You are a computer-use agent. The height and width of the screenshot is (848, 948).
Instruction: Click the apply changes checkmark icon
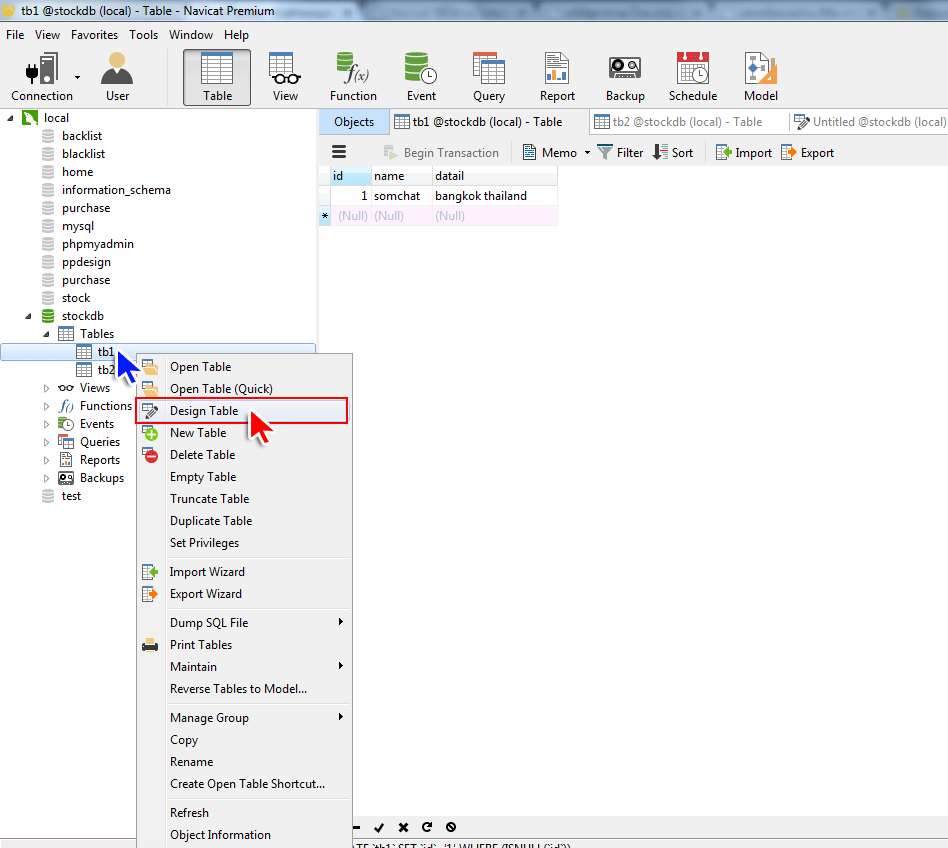[x=379, y=827]
